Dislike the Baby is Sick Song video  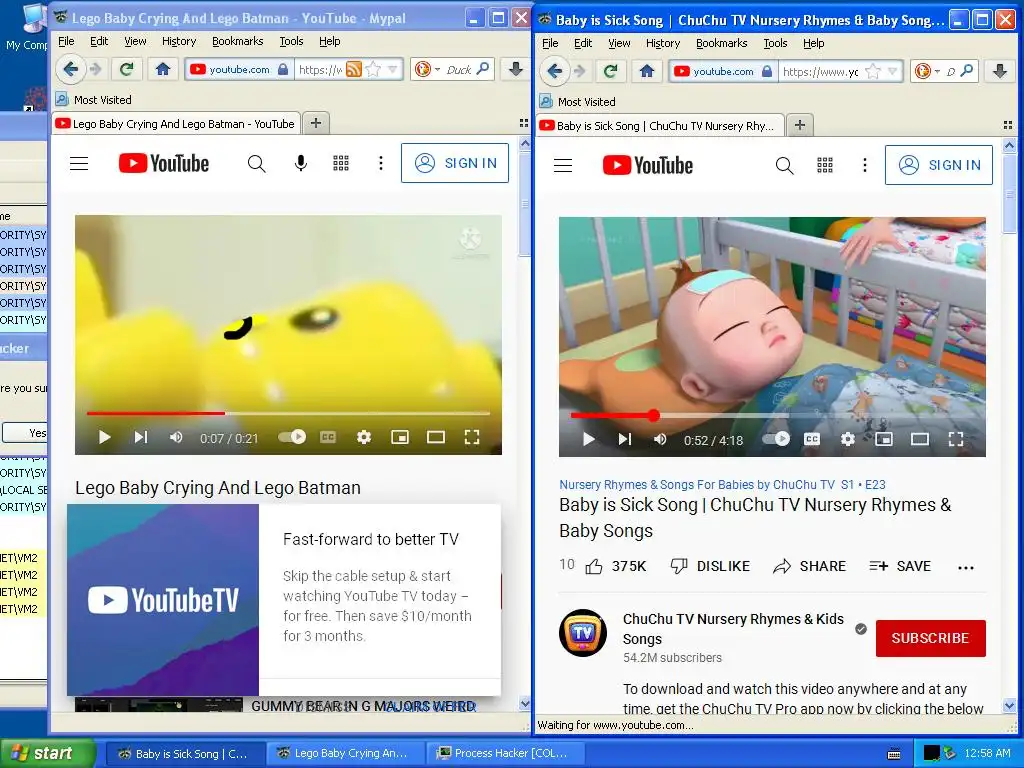[x=711, y=566]
